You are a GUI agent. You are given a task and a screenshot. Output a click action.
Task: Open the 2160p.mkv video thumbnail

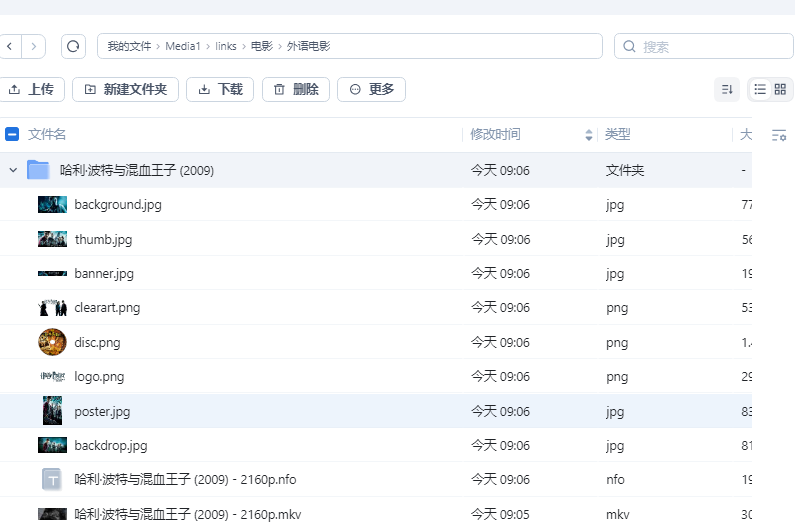(52, 514)
